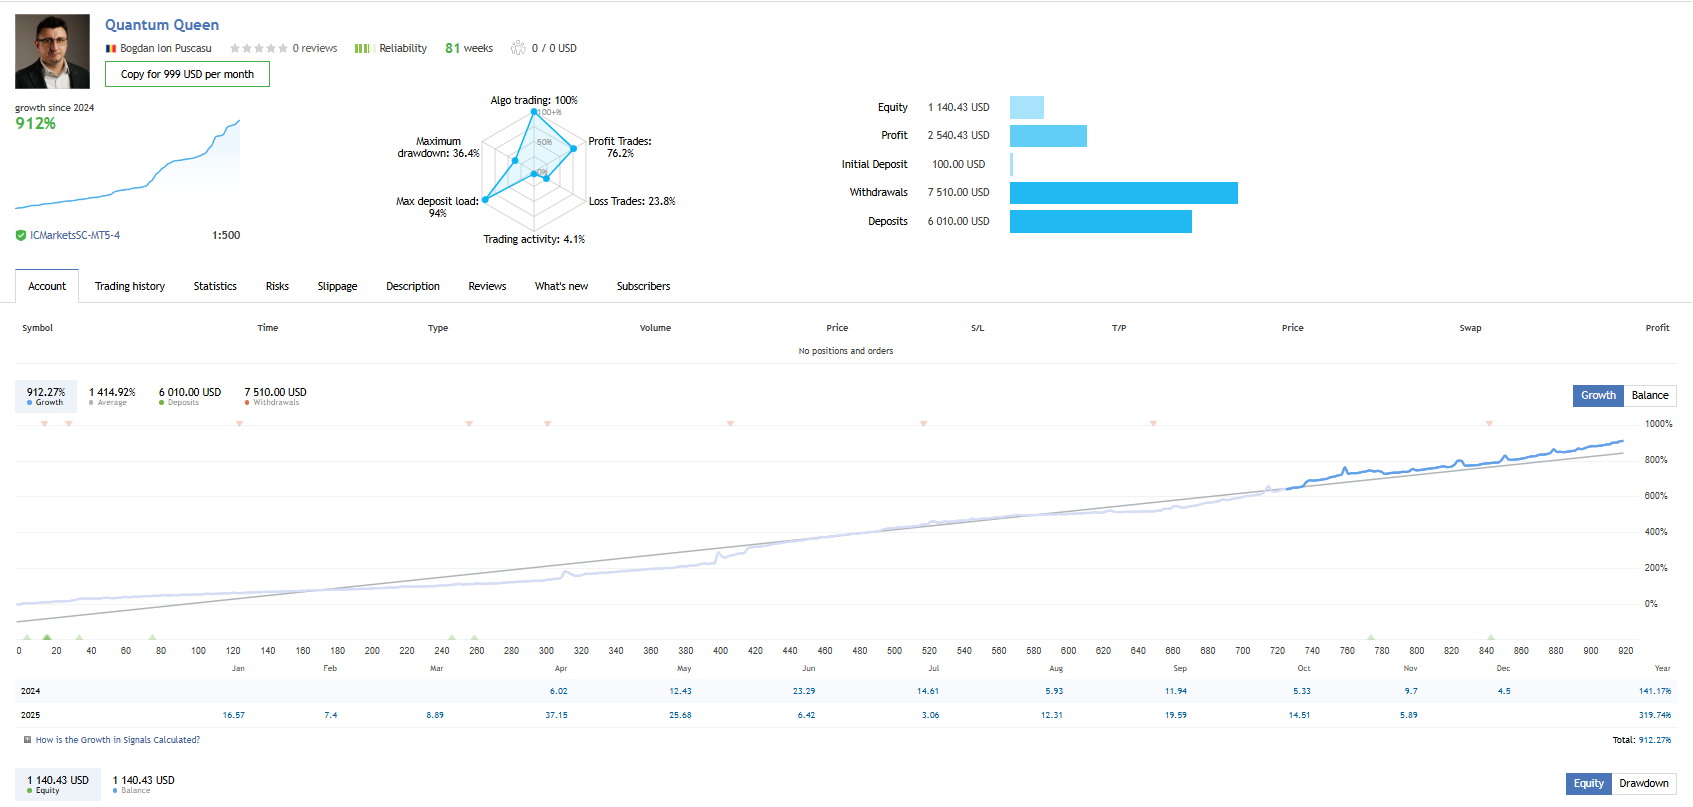This screenshot has width=1693, height=807.
Task: Click the Withdrawals blue bar
Action: pyautogui.click(x=1123, y=193)
